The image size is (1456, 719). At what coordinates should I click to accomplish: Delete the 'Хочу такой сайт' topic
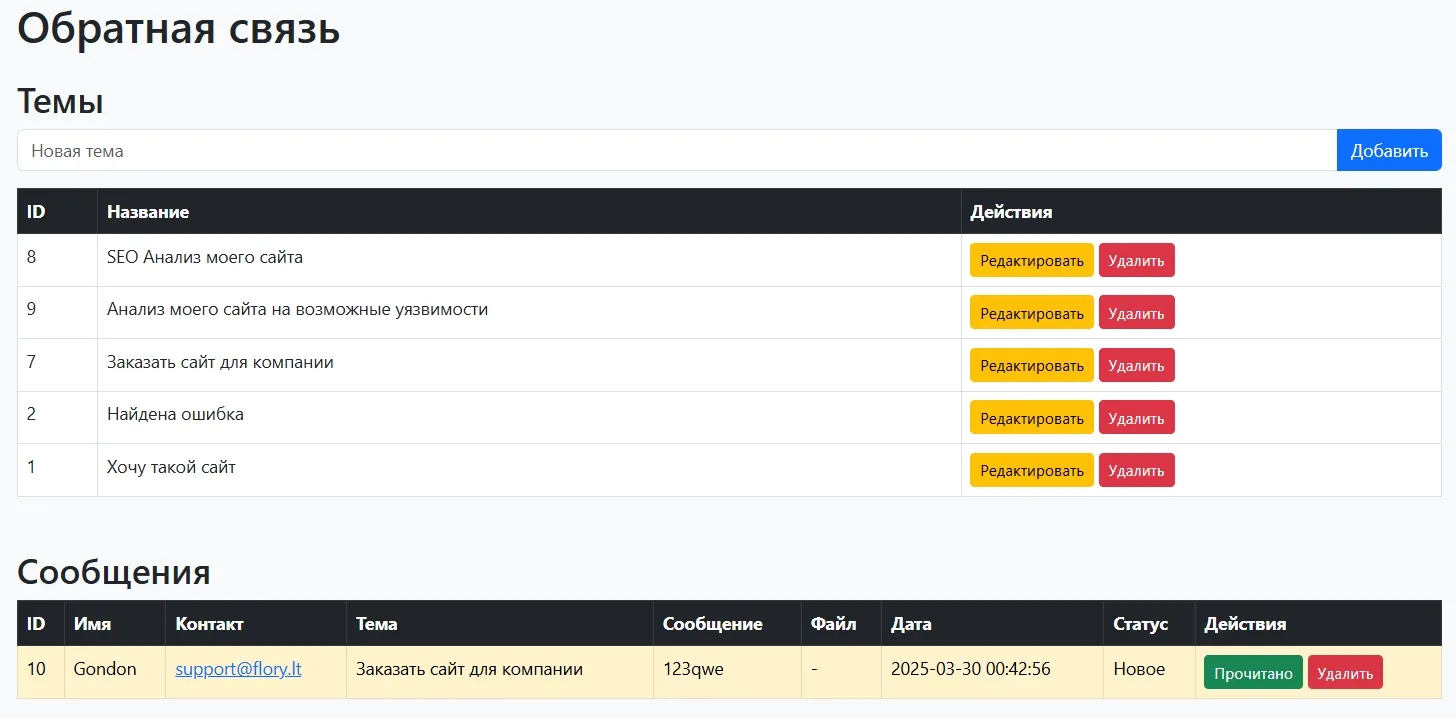click(x=1136, y=471)
